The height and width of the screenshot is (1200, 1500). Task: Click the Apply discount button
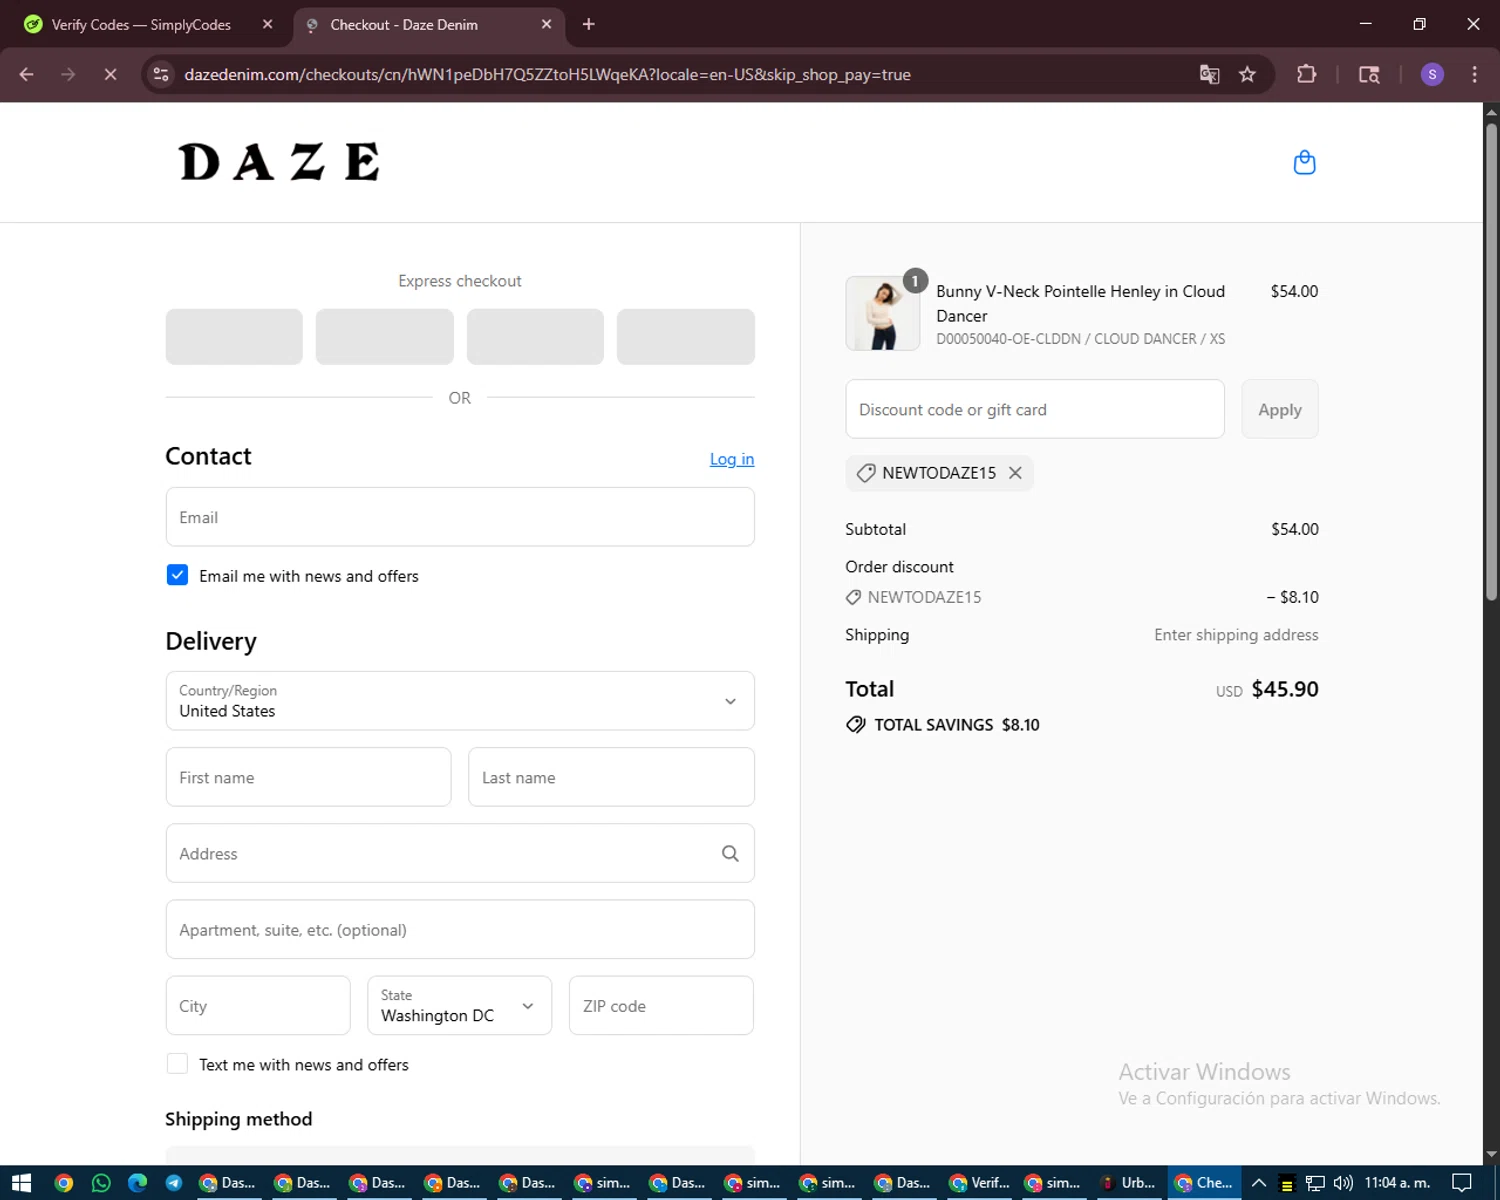click(1280, 409)
